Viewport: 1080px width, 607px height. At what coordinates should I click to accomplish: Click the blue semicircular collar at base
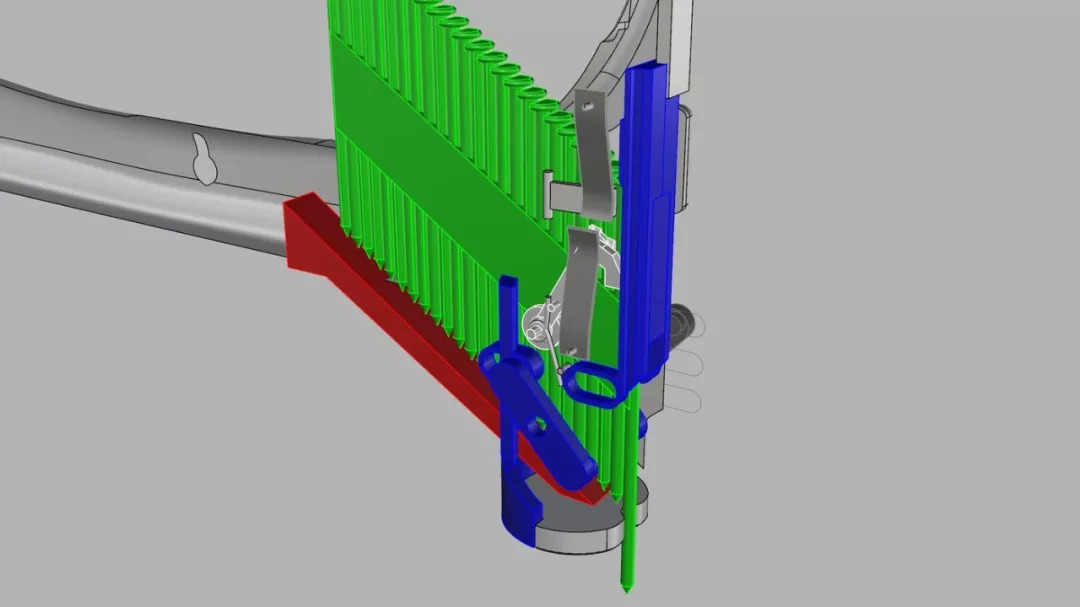point(521,511)
